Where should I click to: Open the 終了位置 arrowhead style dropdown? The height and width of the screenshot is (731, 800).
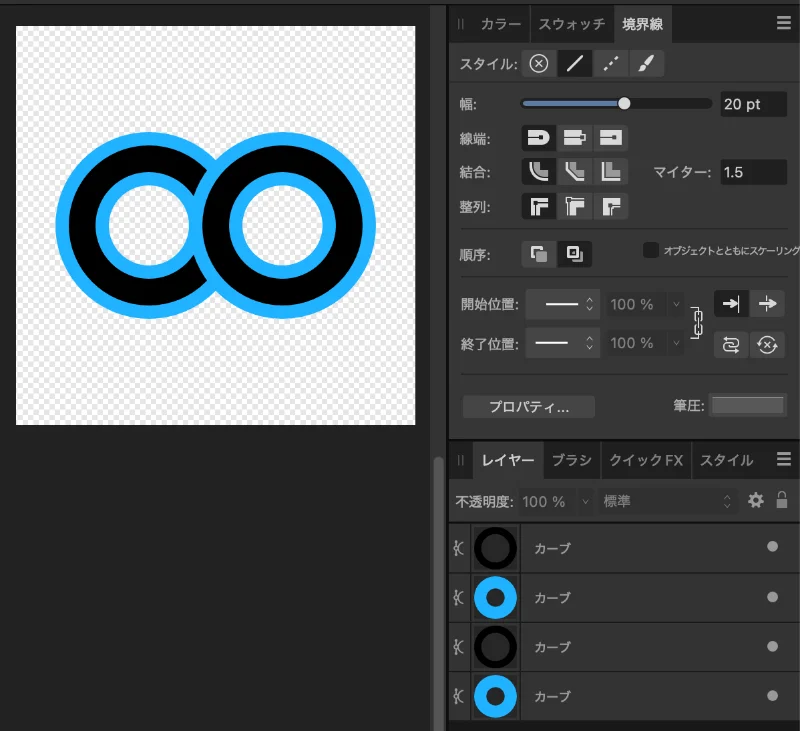(563, 343)
